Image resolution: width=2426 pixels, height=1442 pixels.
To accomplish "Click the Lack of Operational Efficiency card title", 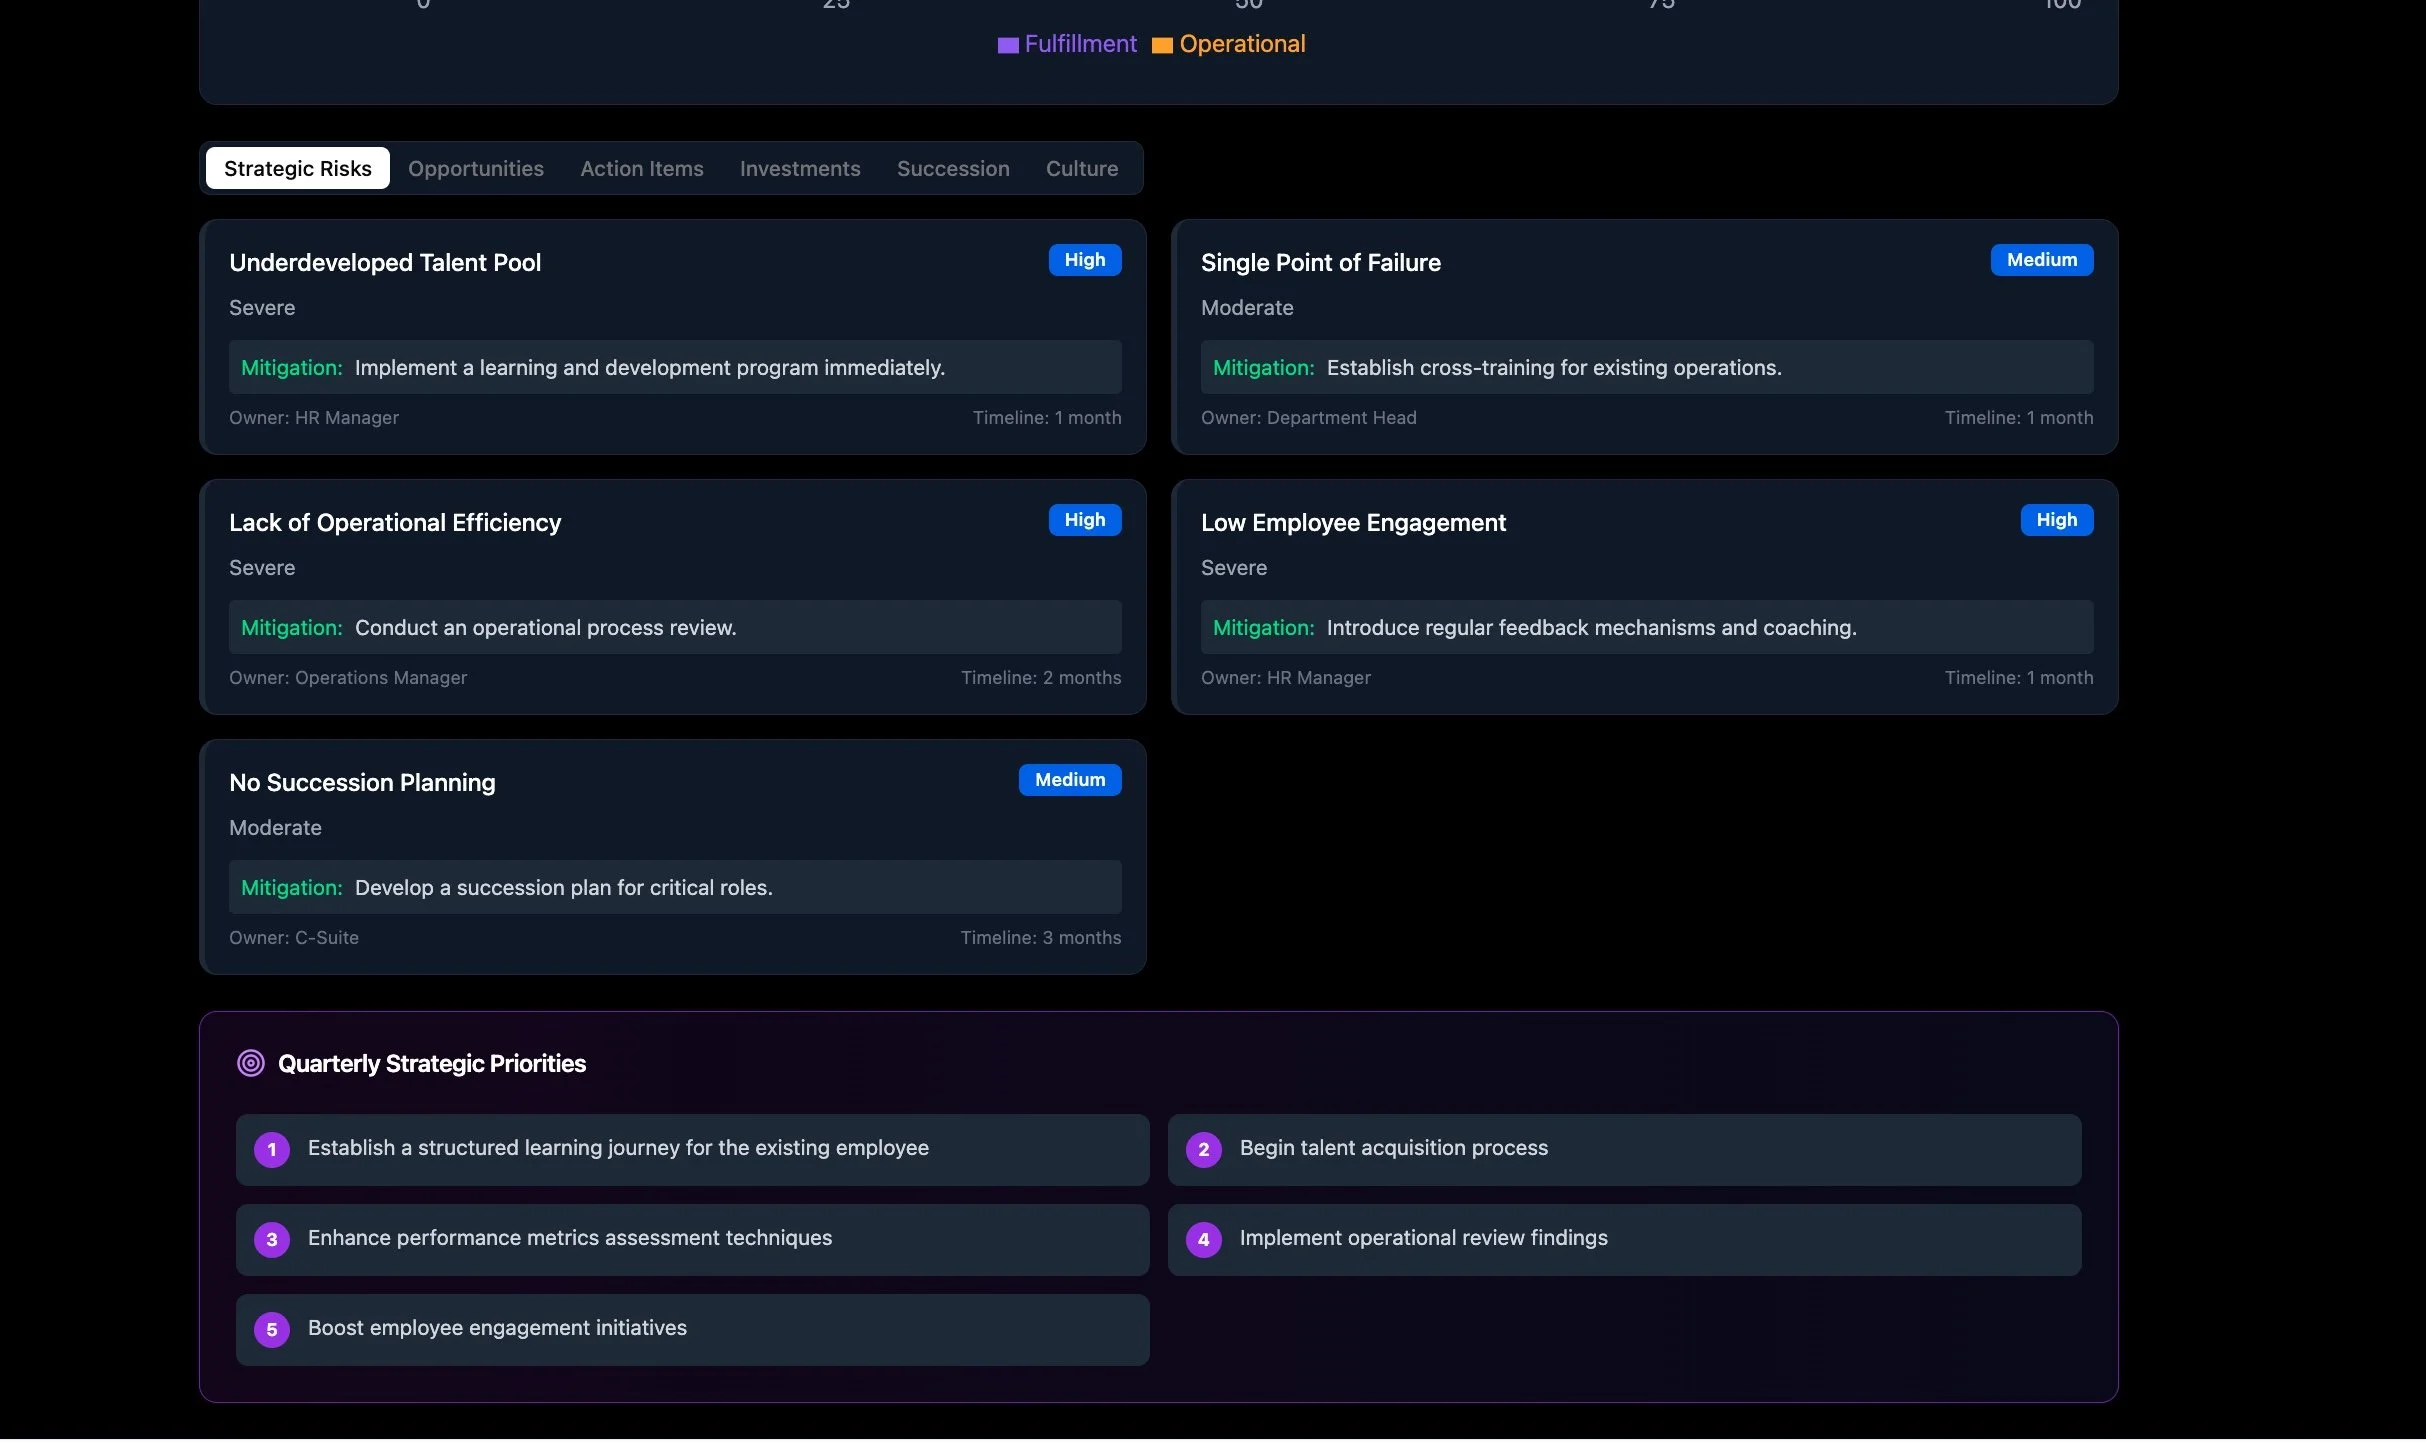I will coord(395,523).
